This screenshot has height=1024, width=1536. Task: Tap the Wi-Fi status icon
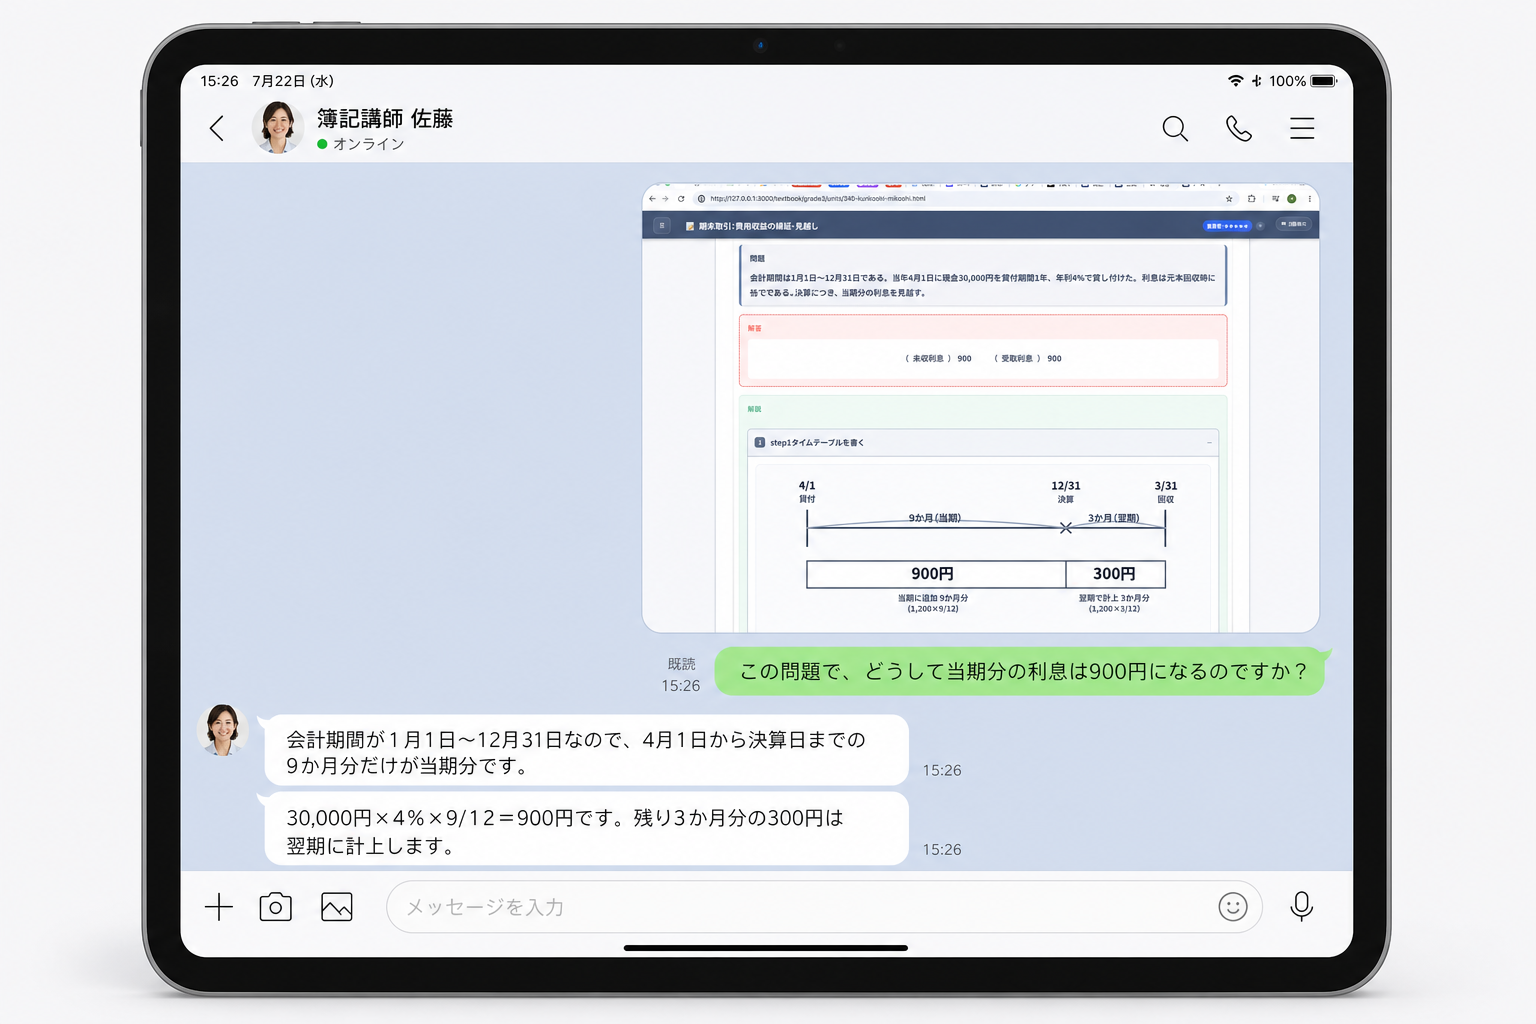point(1236,81)
